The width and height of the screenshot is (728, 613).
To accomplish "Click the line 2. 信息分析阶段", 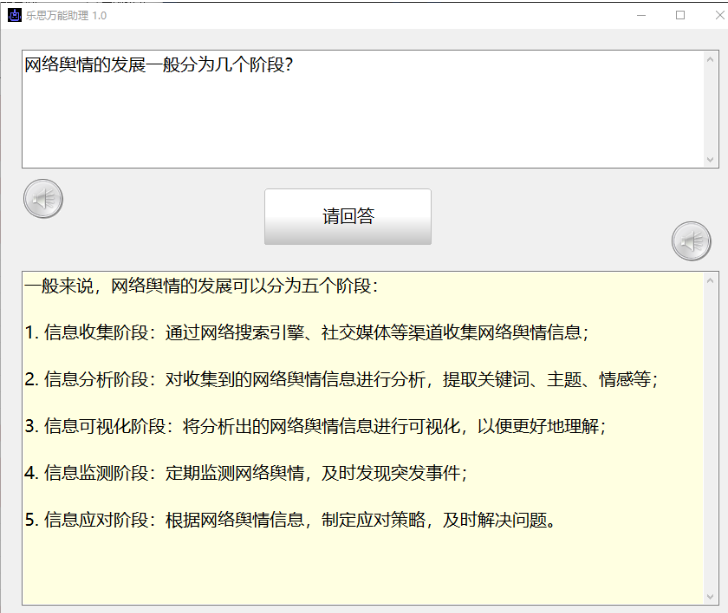I will pos(342,379).
